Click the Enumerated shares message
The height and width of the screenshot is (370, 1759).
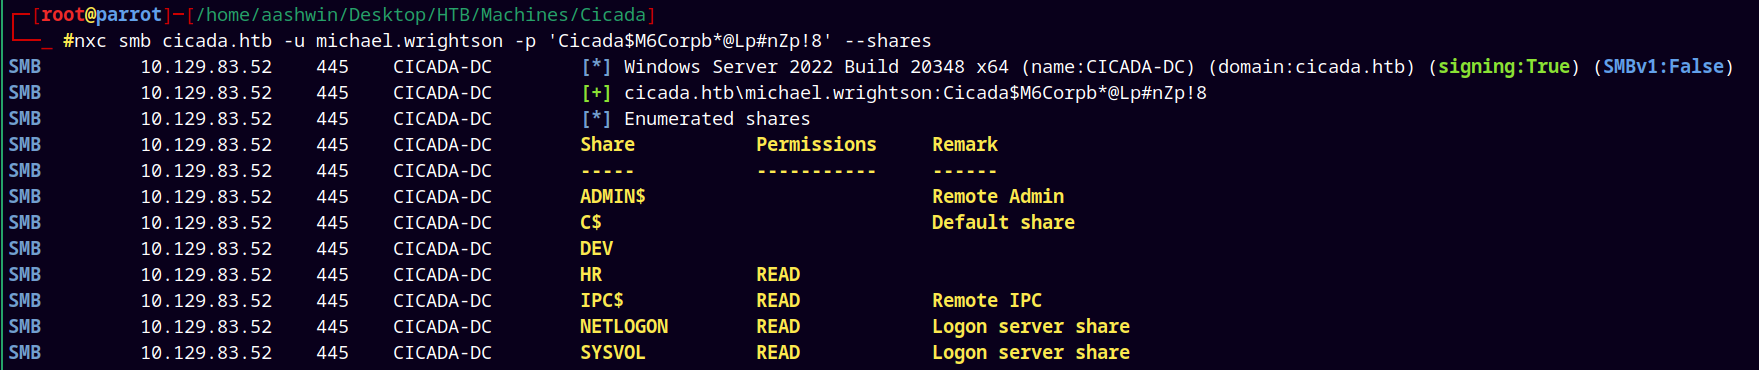pyautogui.click(x=717, y=119)
